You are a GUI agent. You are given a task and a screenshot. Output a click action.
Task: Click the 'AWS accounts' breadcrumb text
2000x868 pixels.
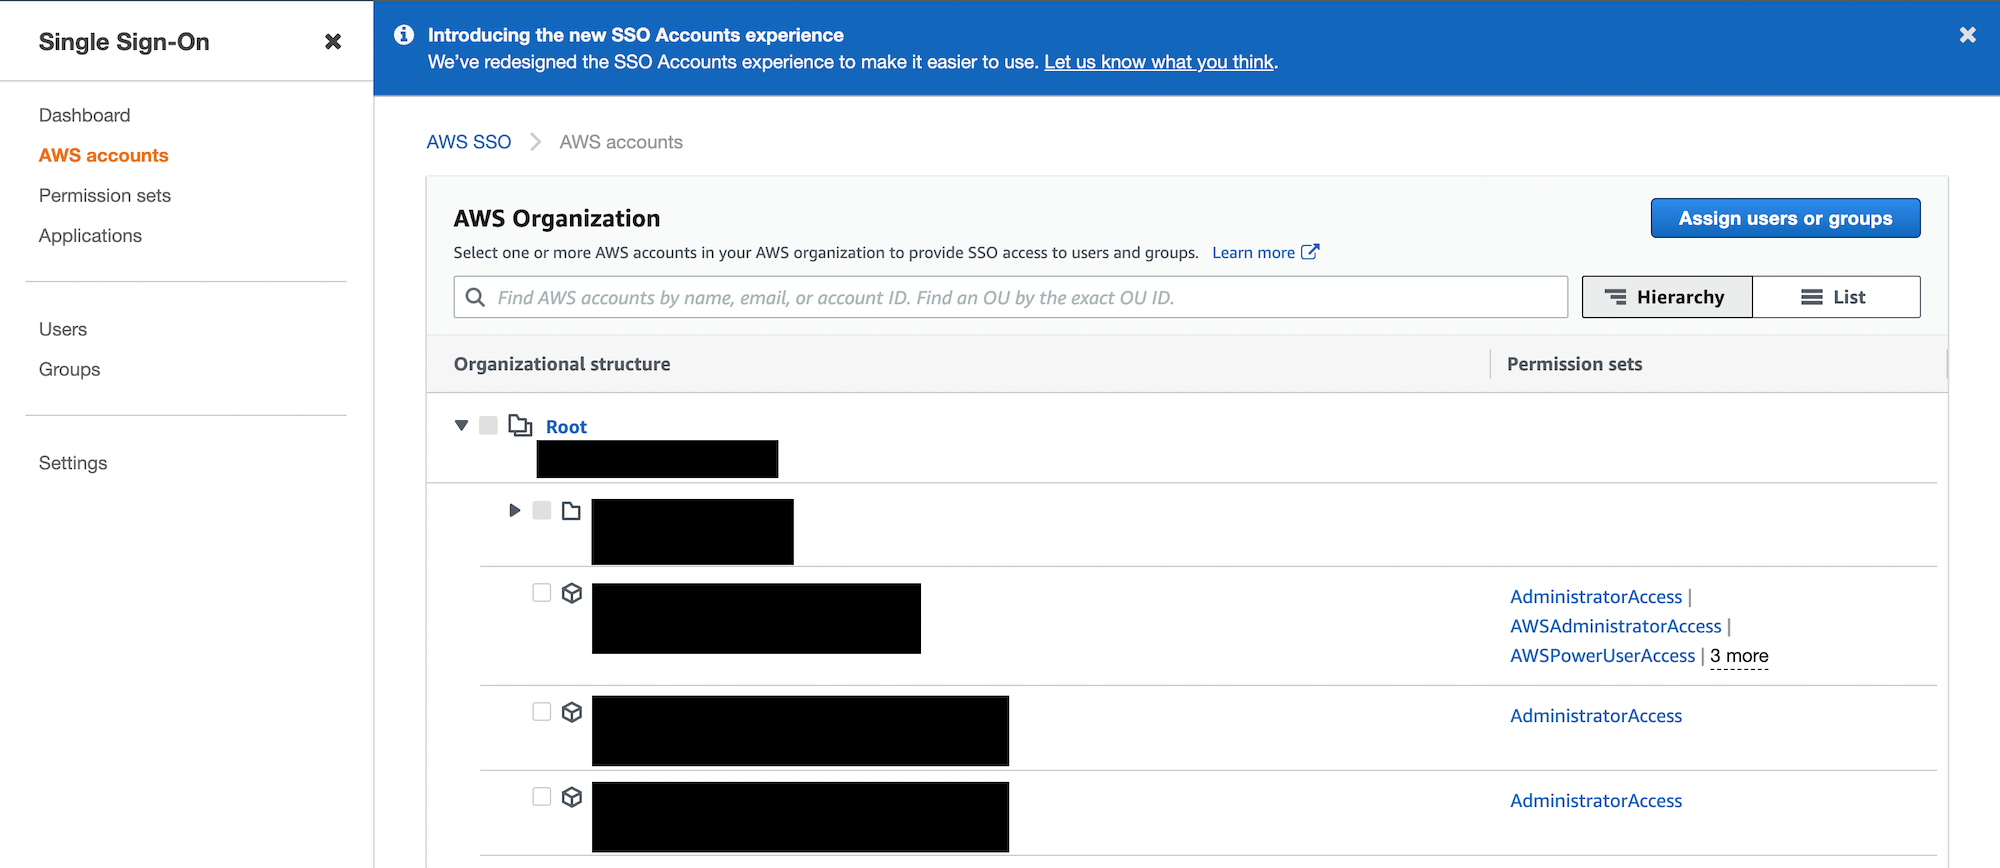pyautogui.click(x=621, y=142)
